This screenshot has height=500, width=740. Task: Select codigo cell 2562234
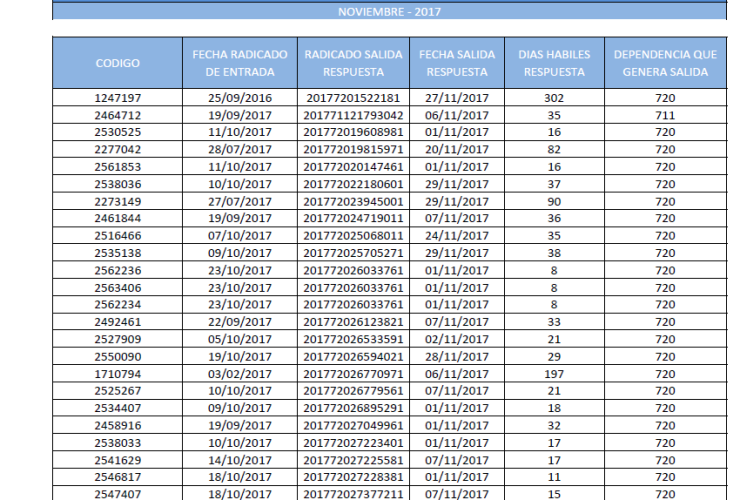pyautogui.click(x=118, y=305)
